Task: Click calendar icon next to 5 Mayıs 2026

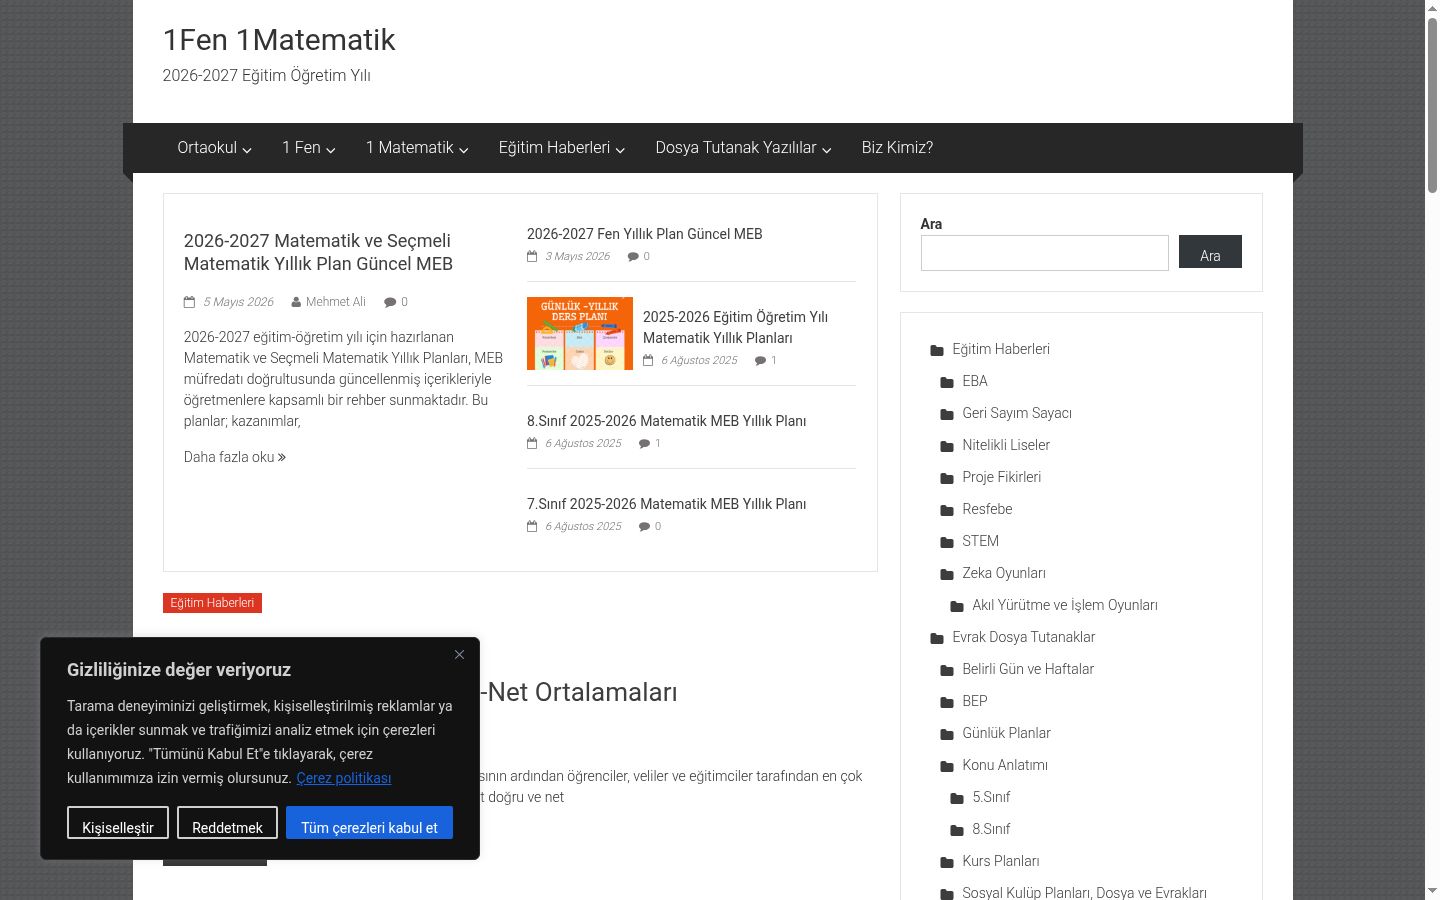Action: tap(189, 302)
